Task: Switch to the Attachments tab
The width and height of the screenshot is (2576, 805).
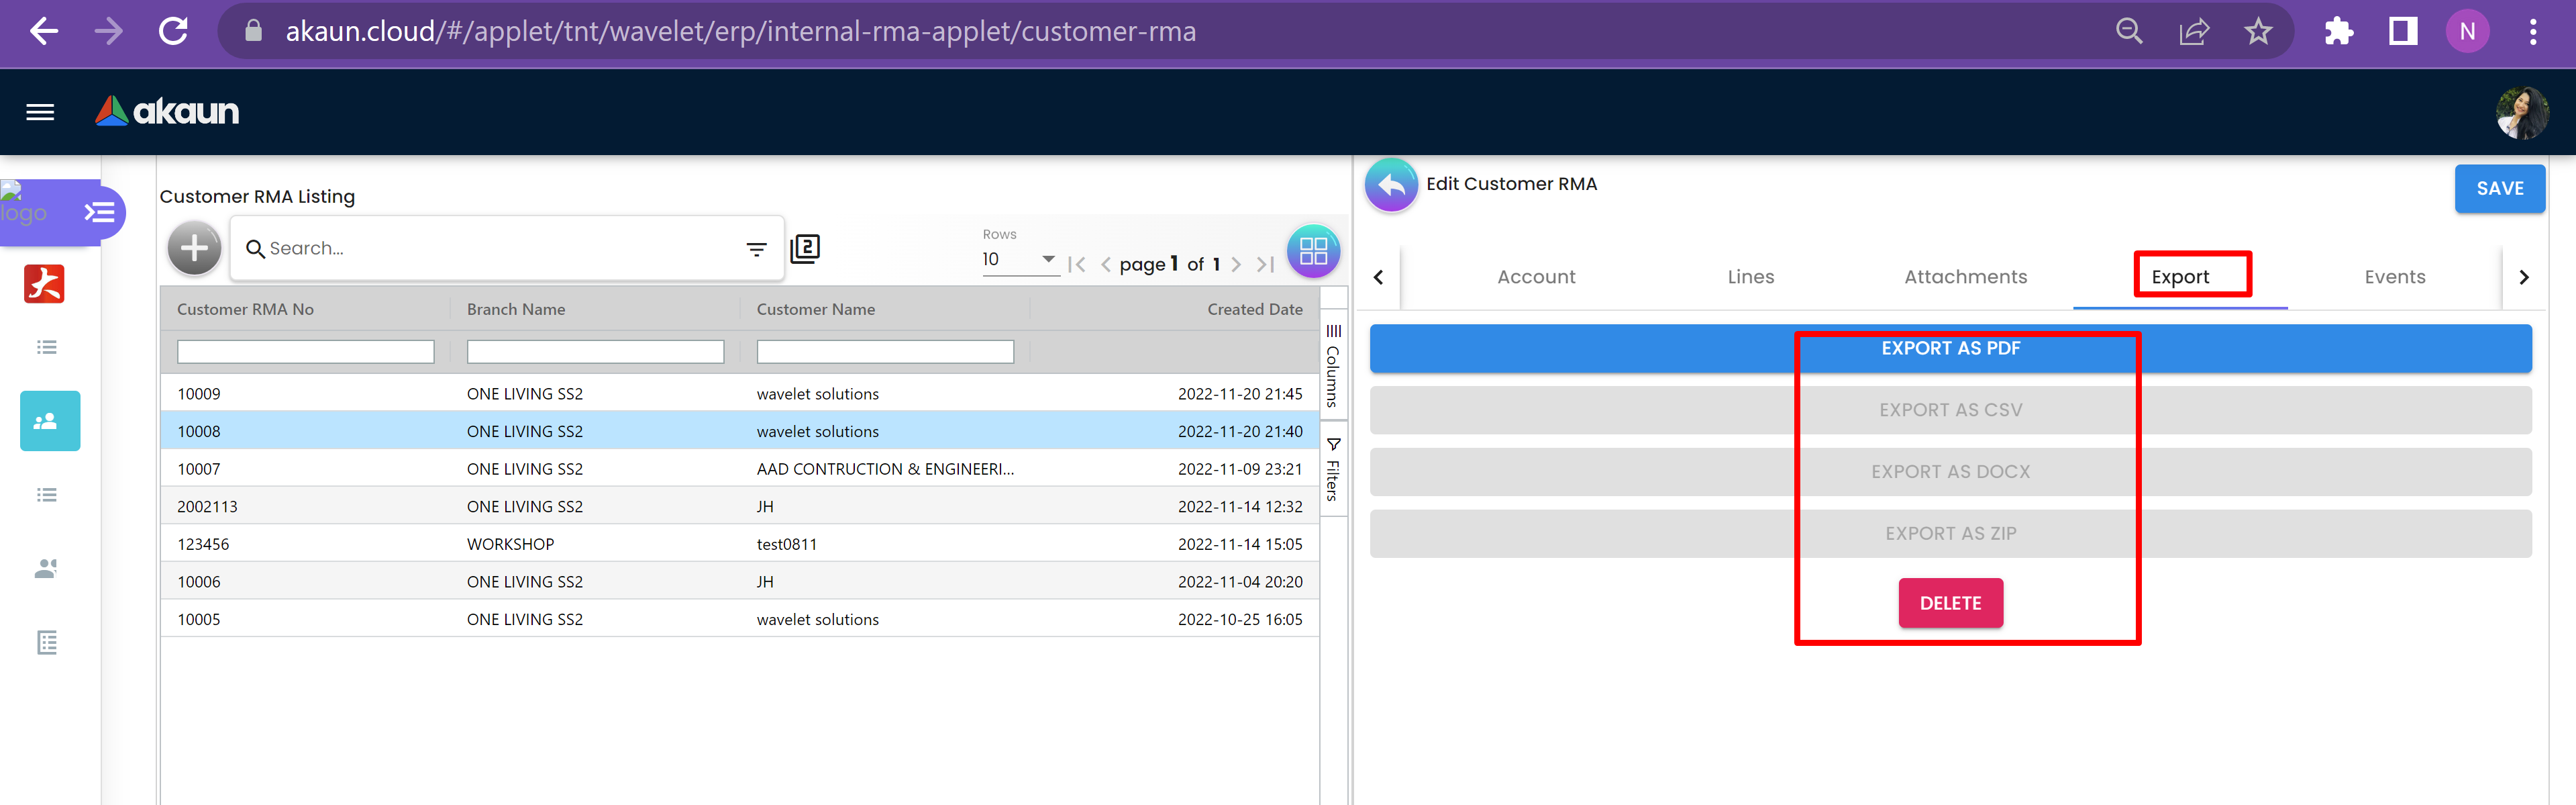Action: [x=1965, y=277]
